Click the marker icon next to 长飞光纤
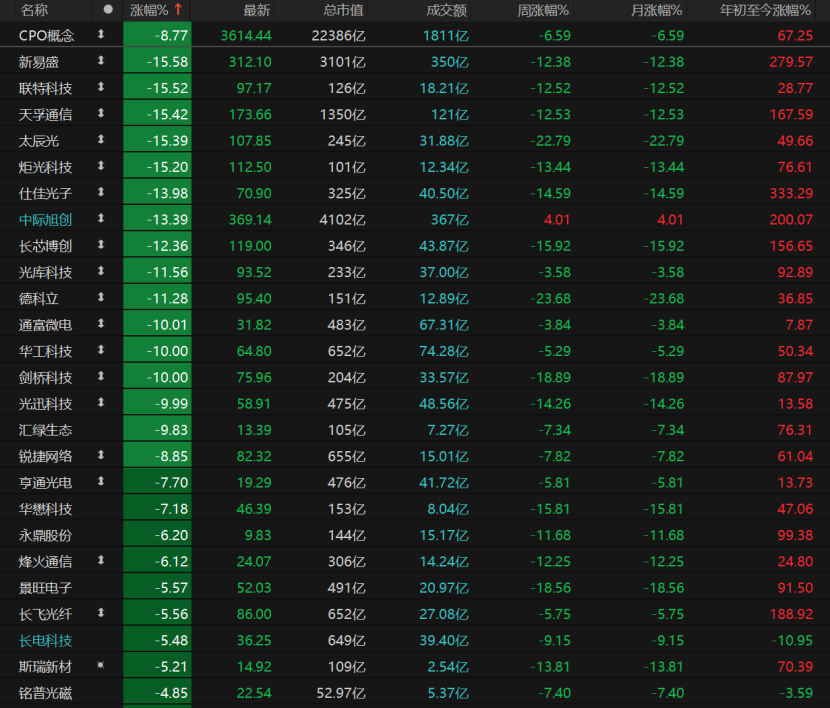This screenshot has height=708, width=830. (x=100, y=612)
